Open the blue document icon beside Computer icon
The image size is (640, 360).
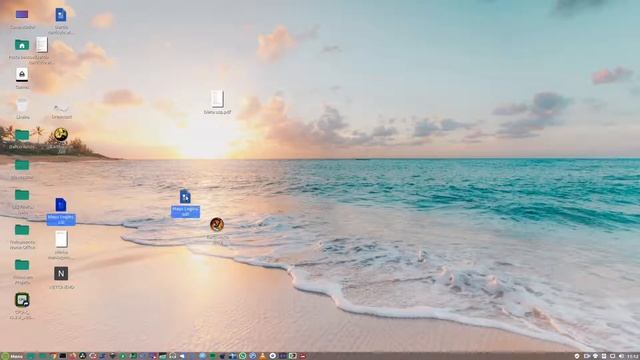point(61,15)
